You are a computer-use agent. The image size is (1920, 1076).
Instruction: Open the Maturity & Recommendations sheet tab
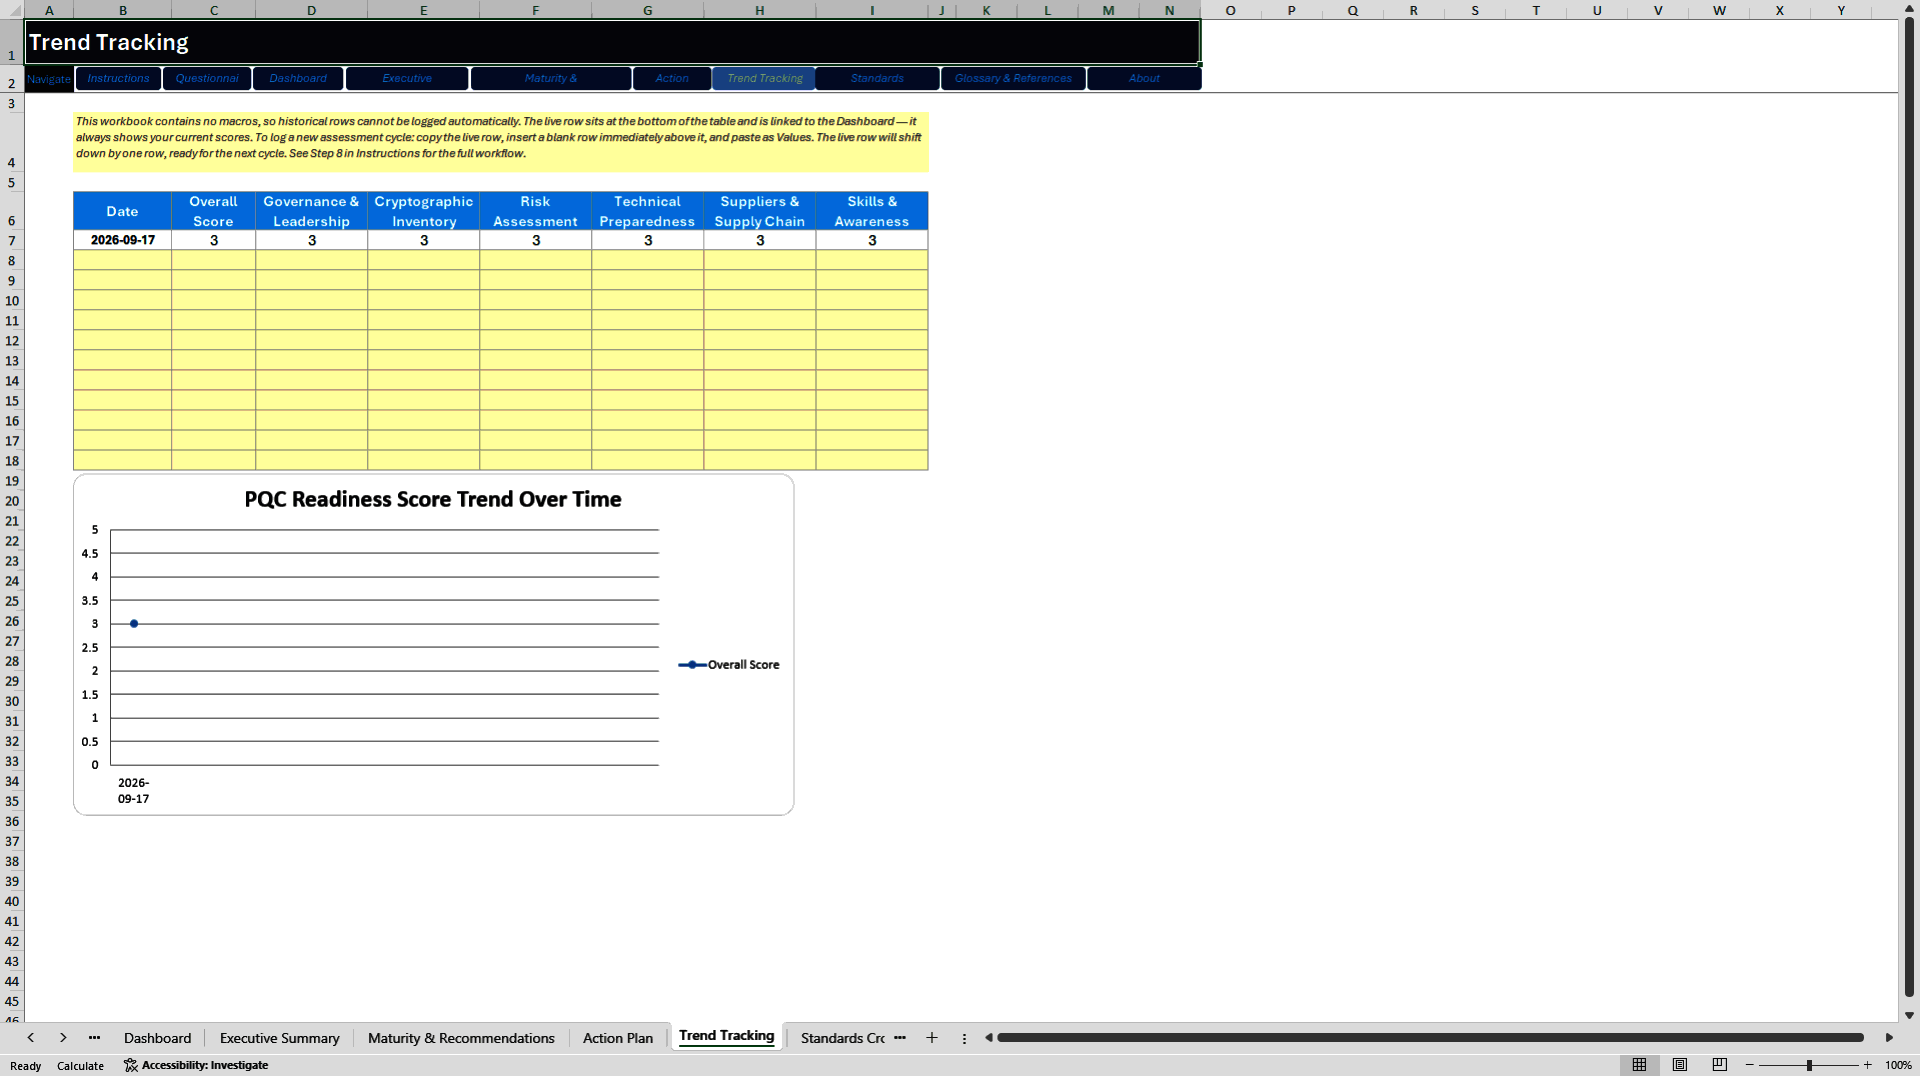point(461,1038)
